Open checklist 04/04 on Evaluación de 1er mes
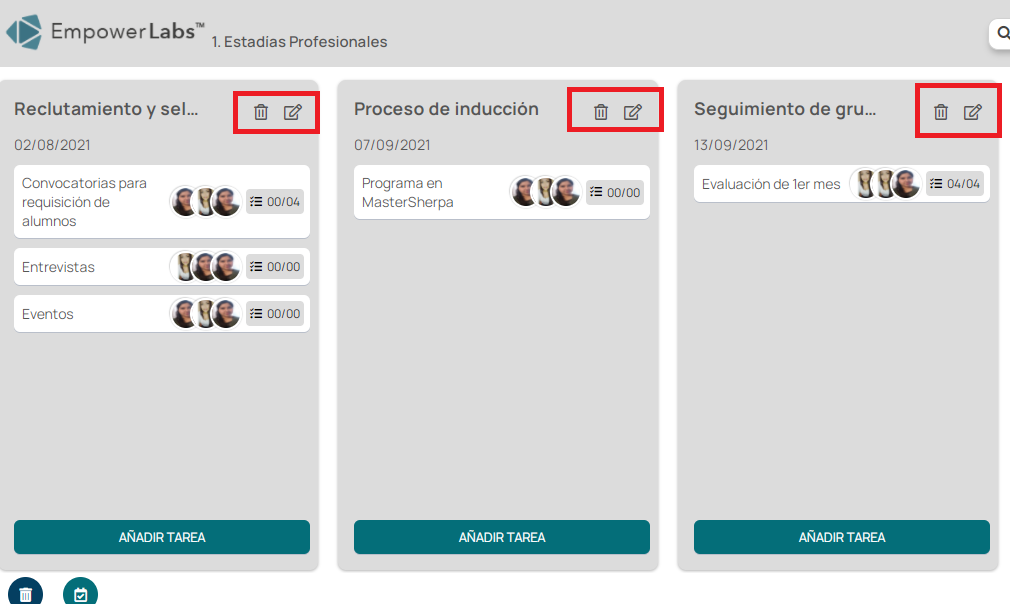Screen dimensions: 1010x610 [x=955, y=184]
